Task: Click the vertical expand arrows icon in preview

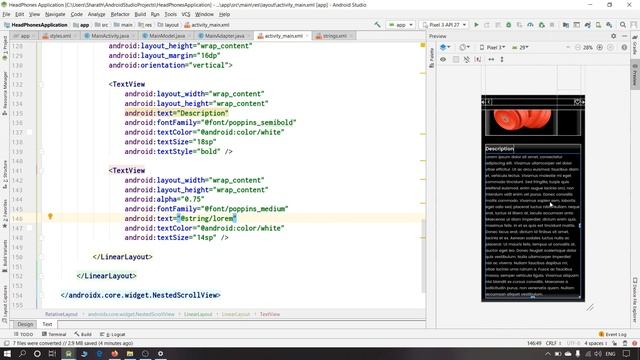Action: tap(502, 60)
